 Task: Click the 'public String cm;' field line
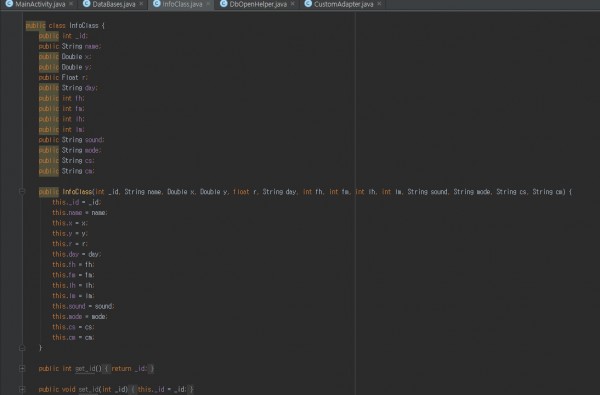coord(67,171)
